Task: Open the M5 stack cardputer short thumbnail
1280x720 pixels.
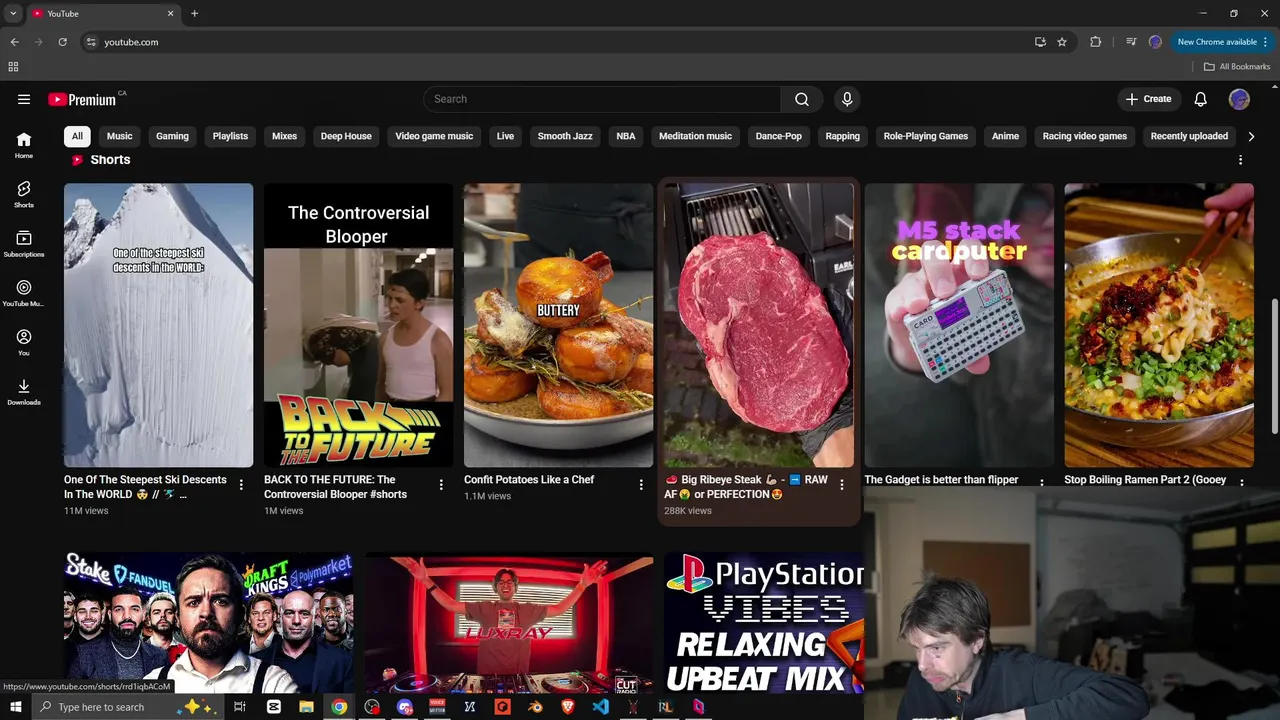Action: click(x=959, y=325)
